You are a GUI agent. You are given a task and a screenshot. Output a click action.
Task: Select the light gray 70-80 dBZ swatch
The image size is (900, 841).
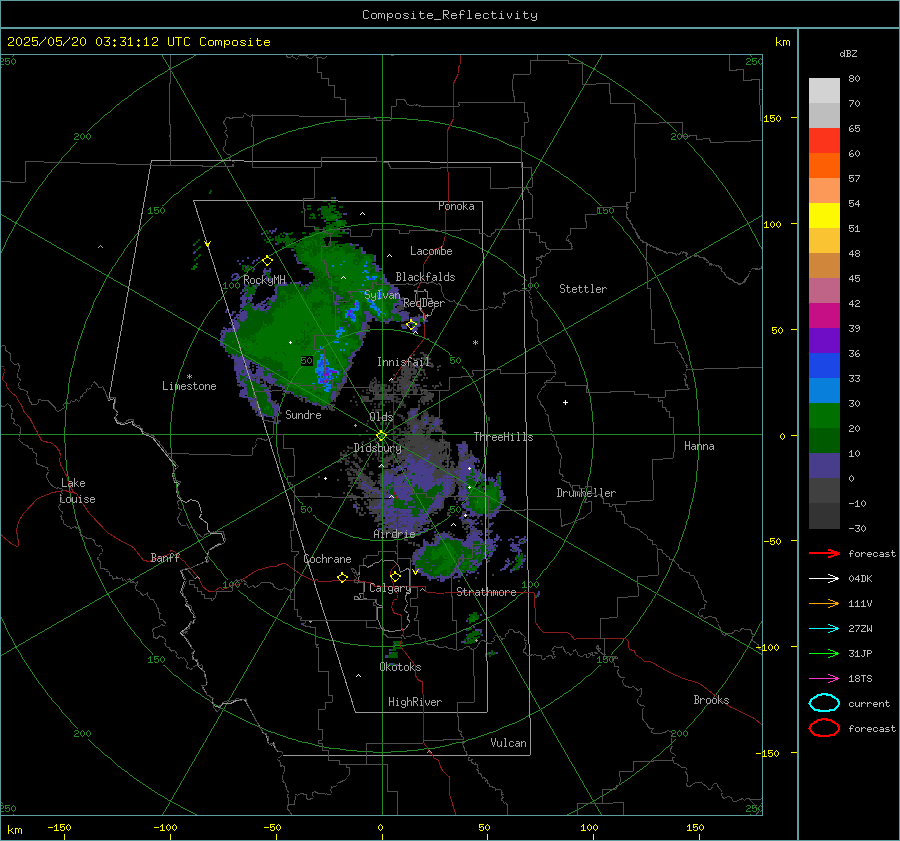click(824, 90)
